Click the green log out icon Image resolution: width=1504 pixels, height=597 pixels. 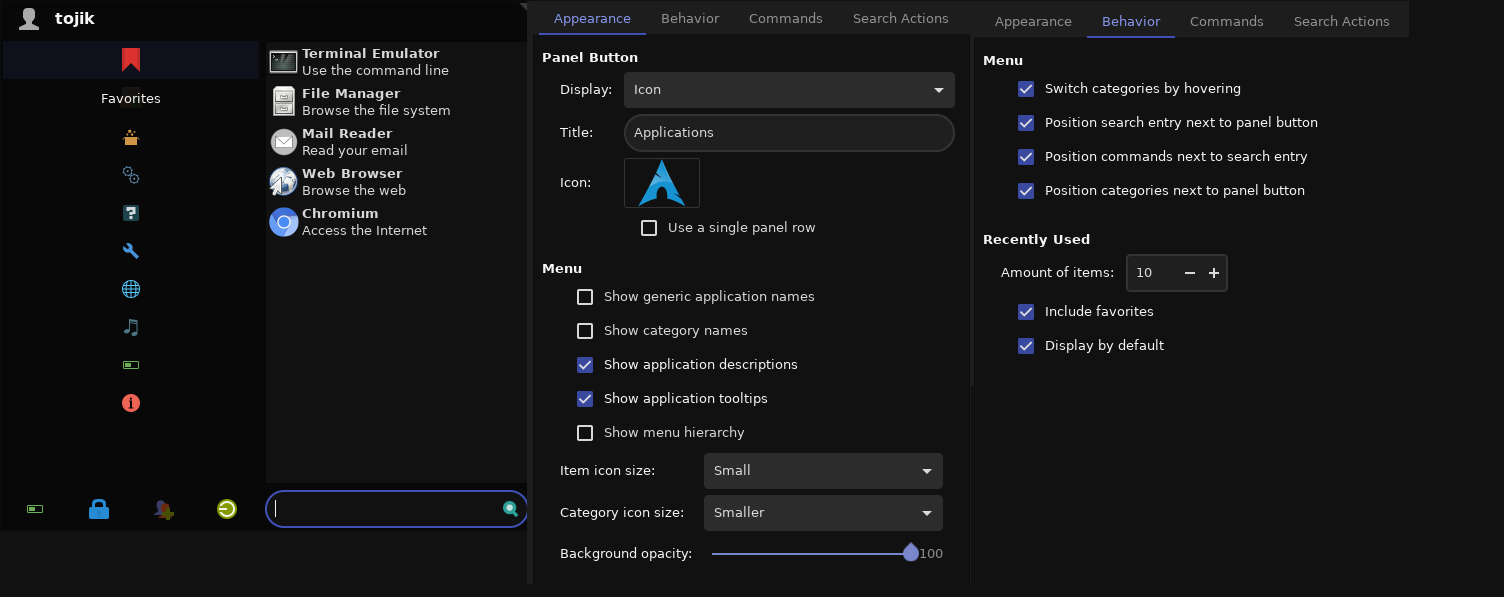pos(227,510)
